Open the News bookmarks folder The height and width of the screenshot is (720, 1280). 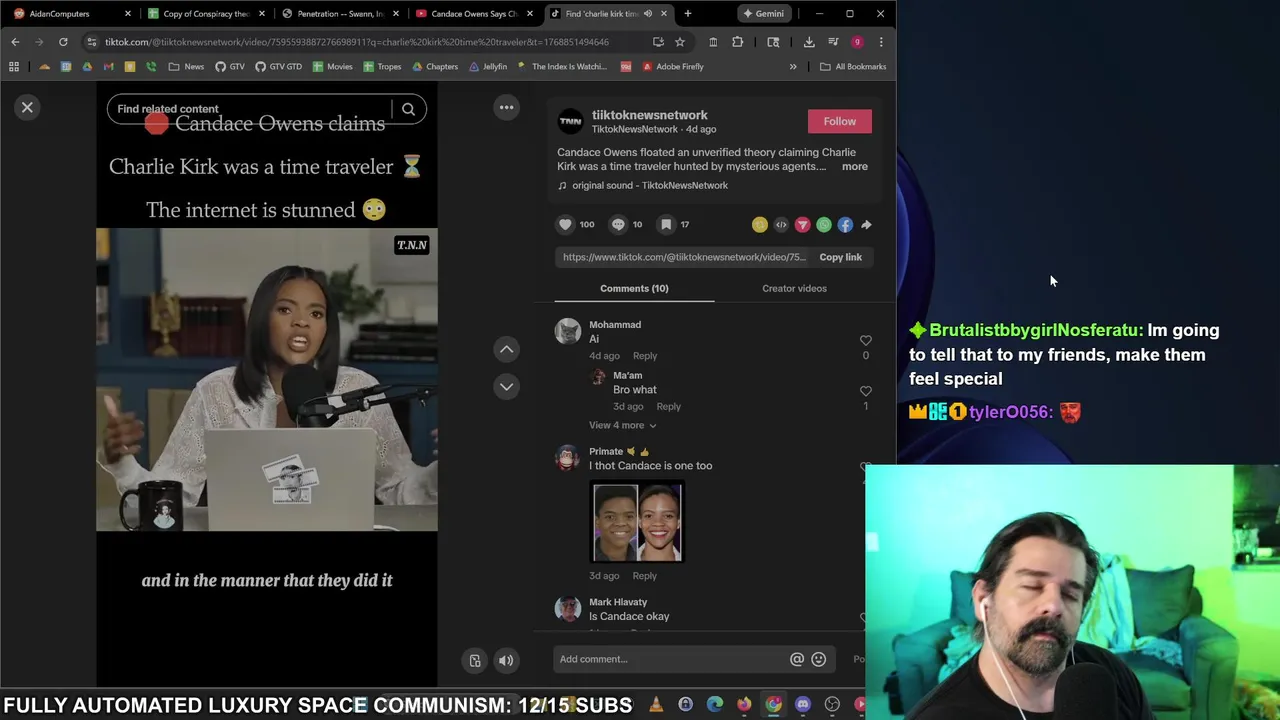click(186, 67)
